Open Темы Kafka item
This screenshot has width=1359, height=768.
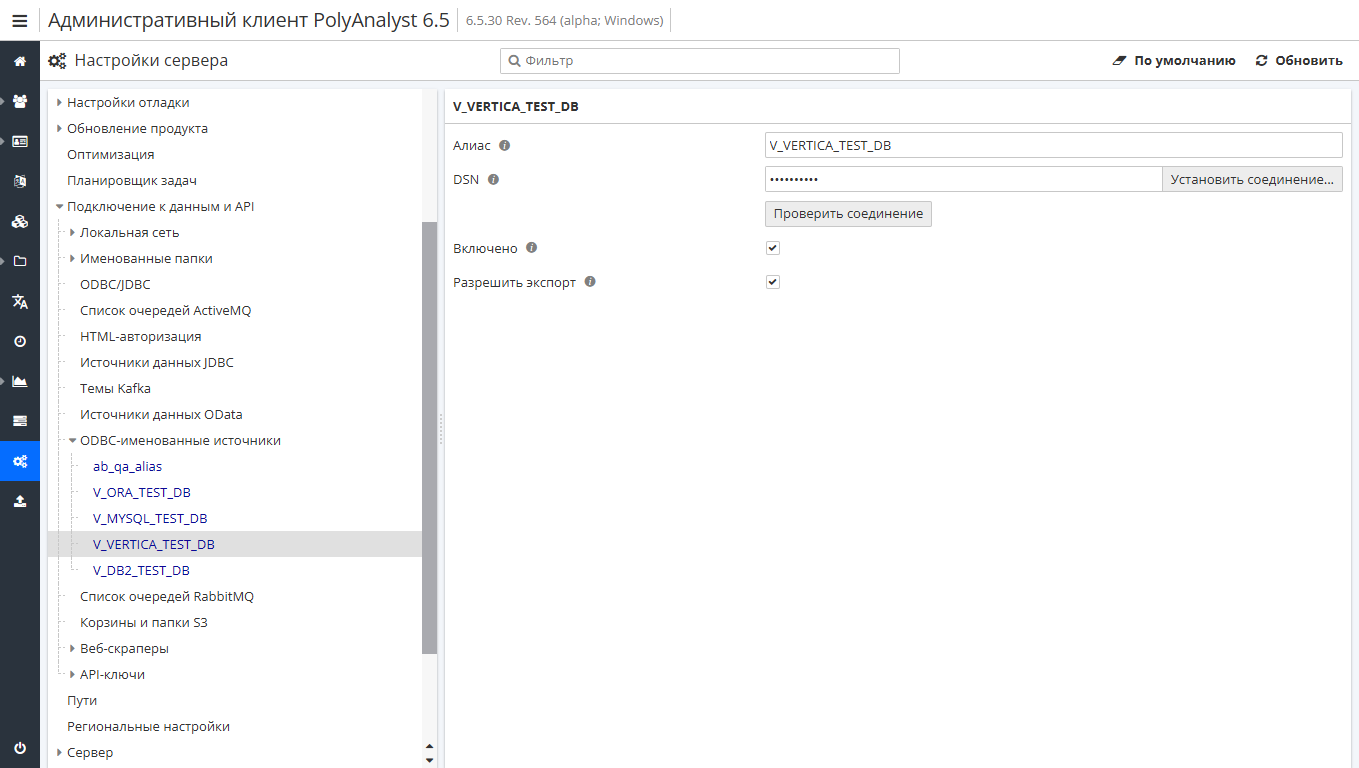tap(115, 388)
